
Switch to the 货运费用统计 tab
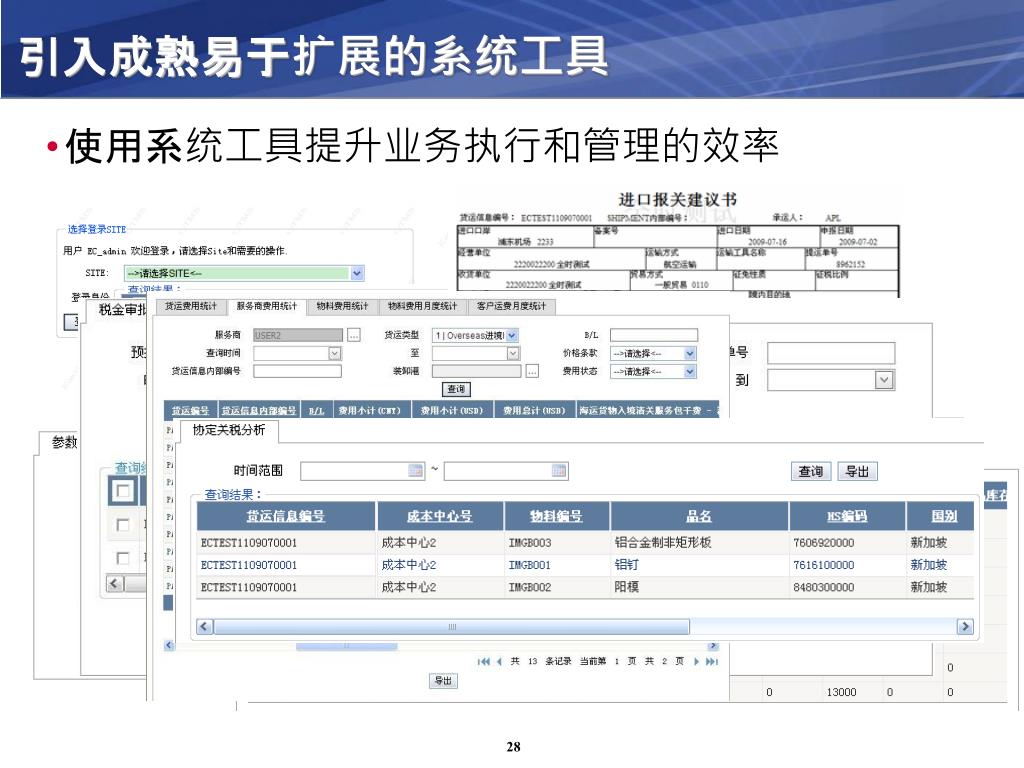(x=190, y=306)
